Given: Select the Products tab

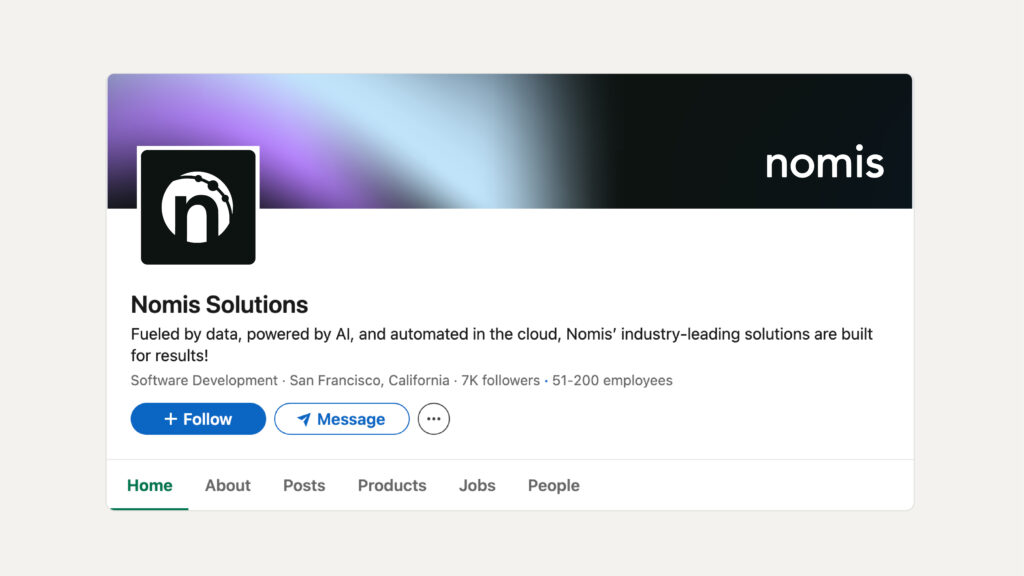Looking at the screenshot, I should (392, 485).
